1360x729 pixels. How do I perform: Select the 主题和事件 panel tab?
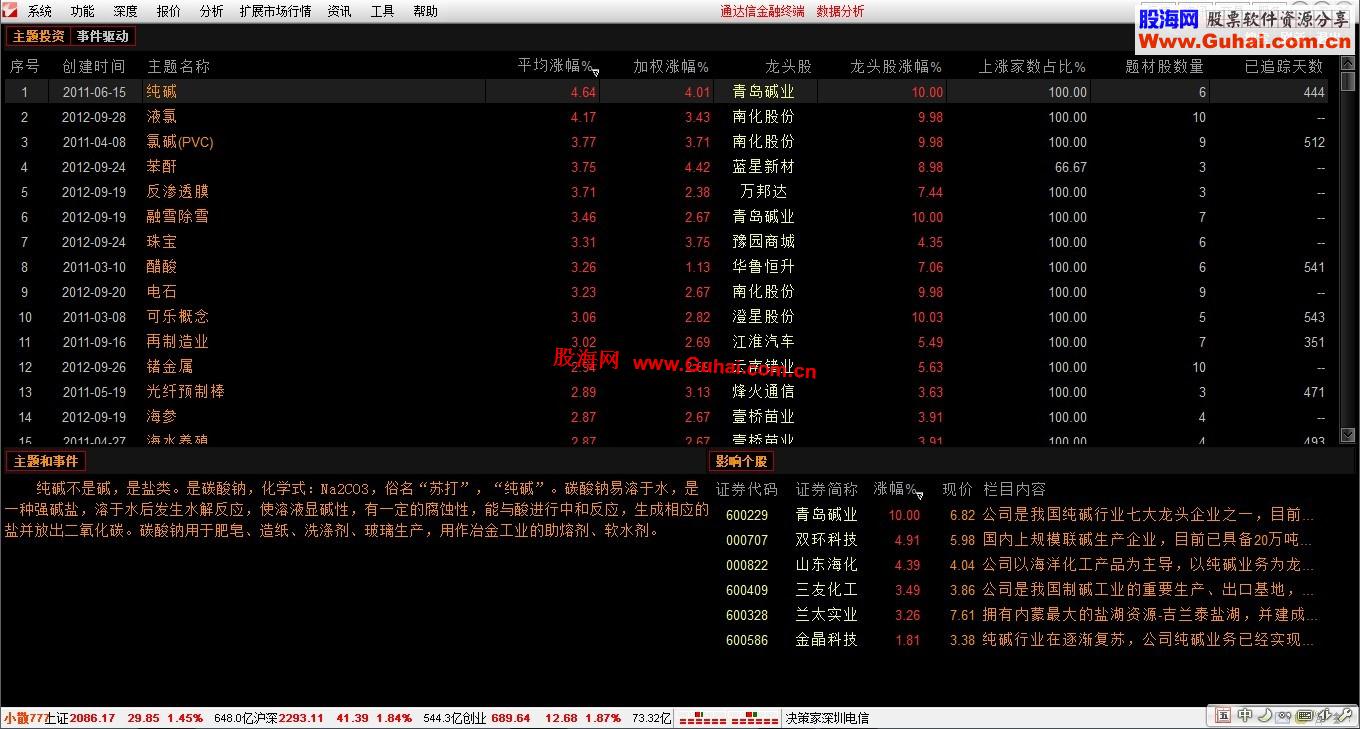tap(45, 461)
